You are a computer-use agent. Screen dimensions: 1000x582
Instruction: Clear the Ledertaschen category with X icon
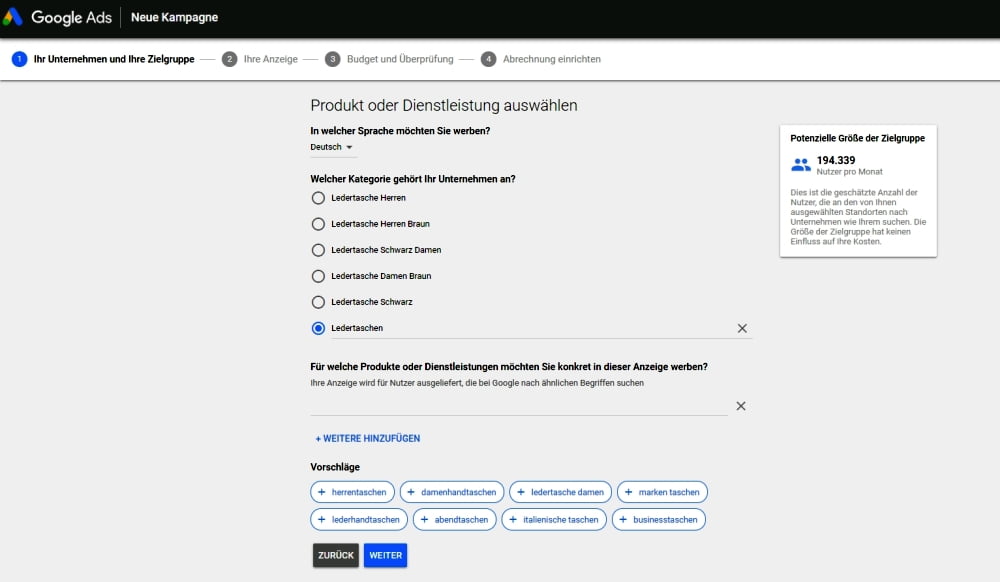[742, 328]
